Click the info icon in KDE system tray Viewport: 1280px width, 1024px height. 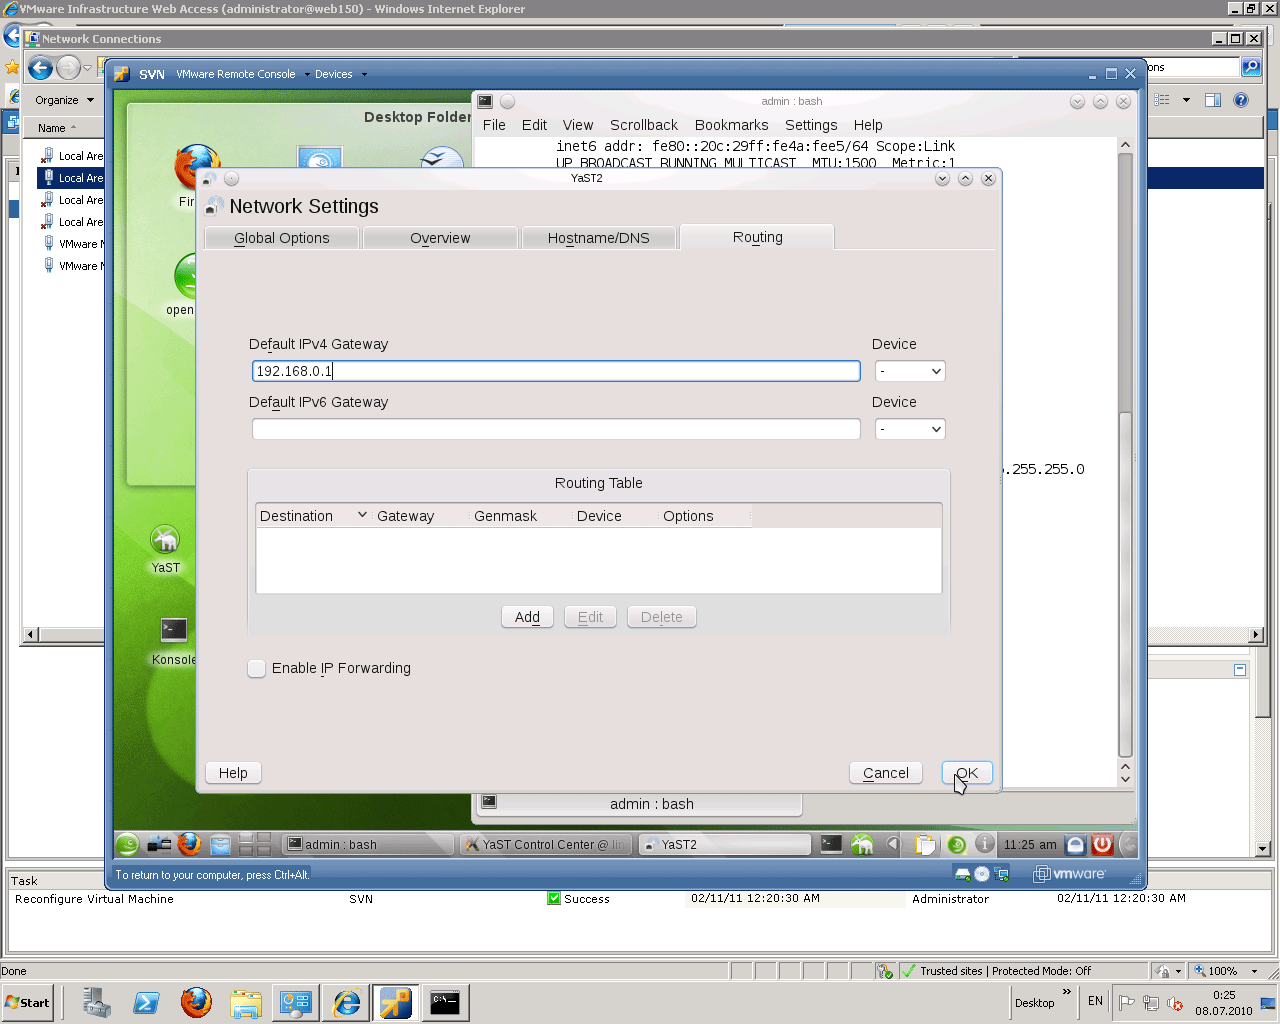click(x=985, y=844)
